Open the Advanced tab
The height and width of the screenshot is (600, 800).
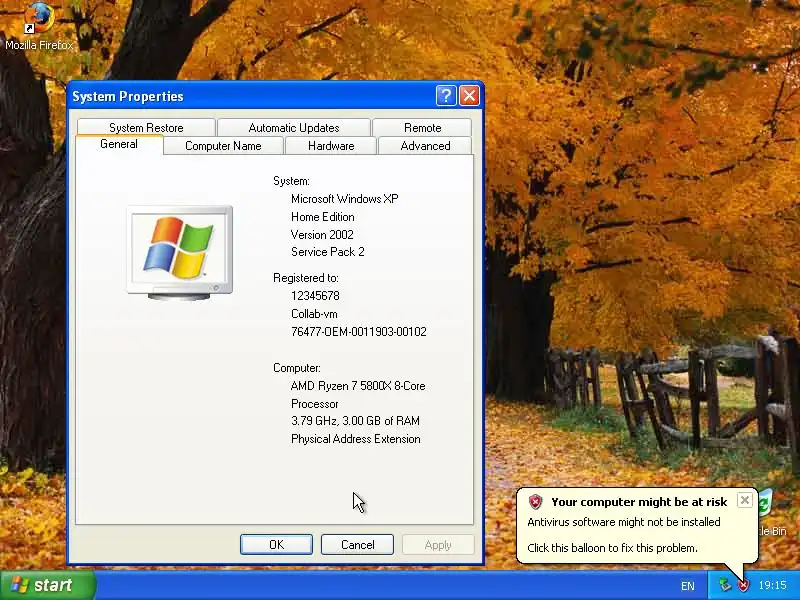tap(425, 146)
